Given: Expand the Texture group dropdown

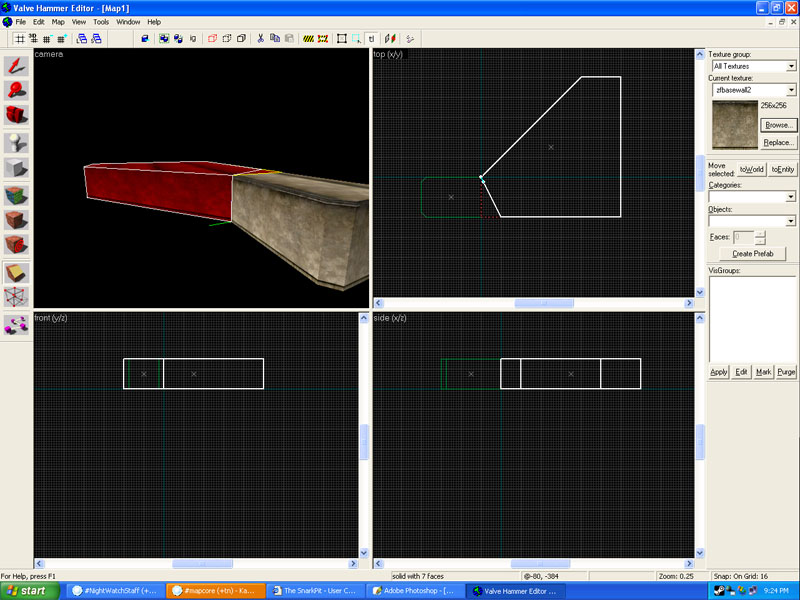Looking at the screenshot, I should (791, 66).
